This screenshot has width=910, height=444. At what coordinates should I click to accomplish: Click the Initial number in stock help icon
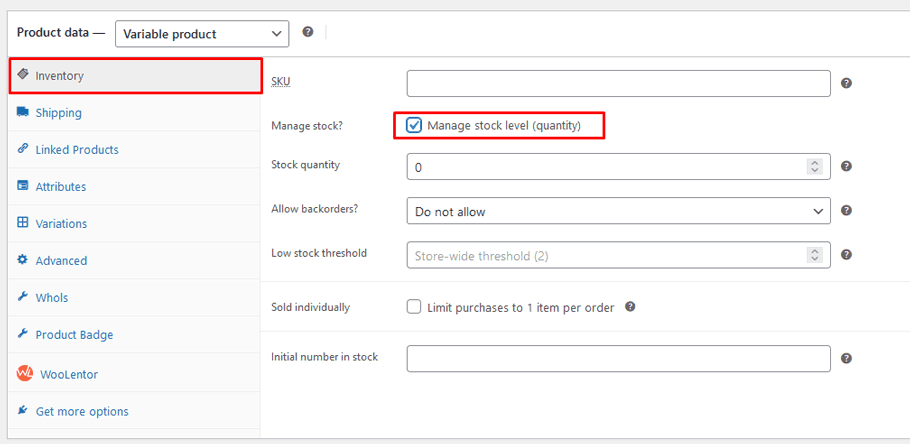[x=846, y=358]
